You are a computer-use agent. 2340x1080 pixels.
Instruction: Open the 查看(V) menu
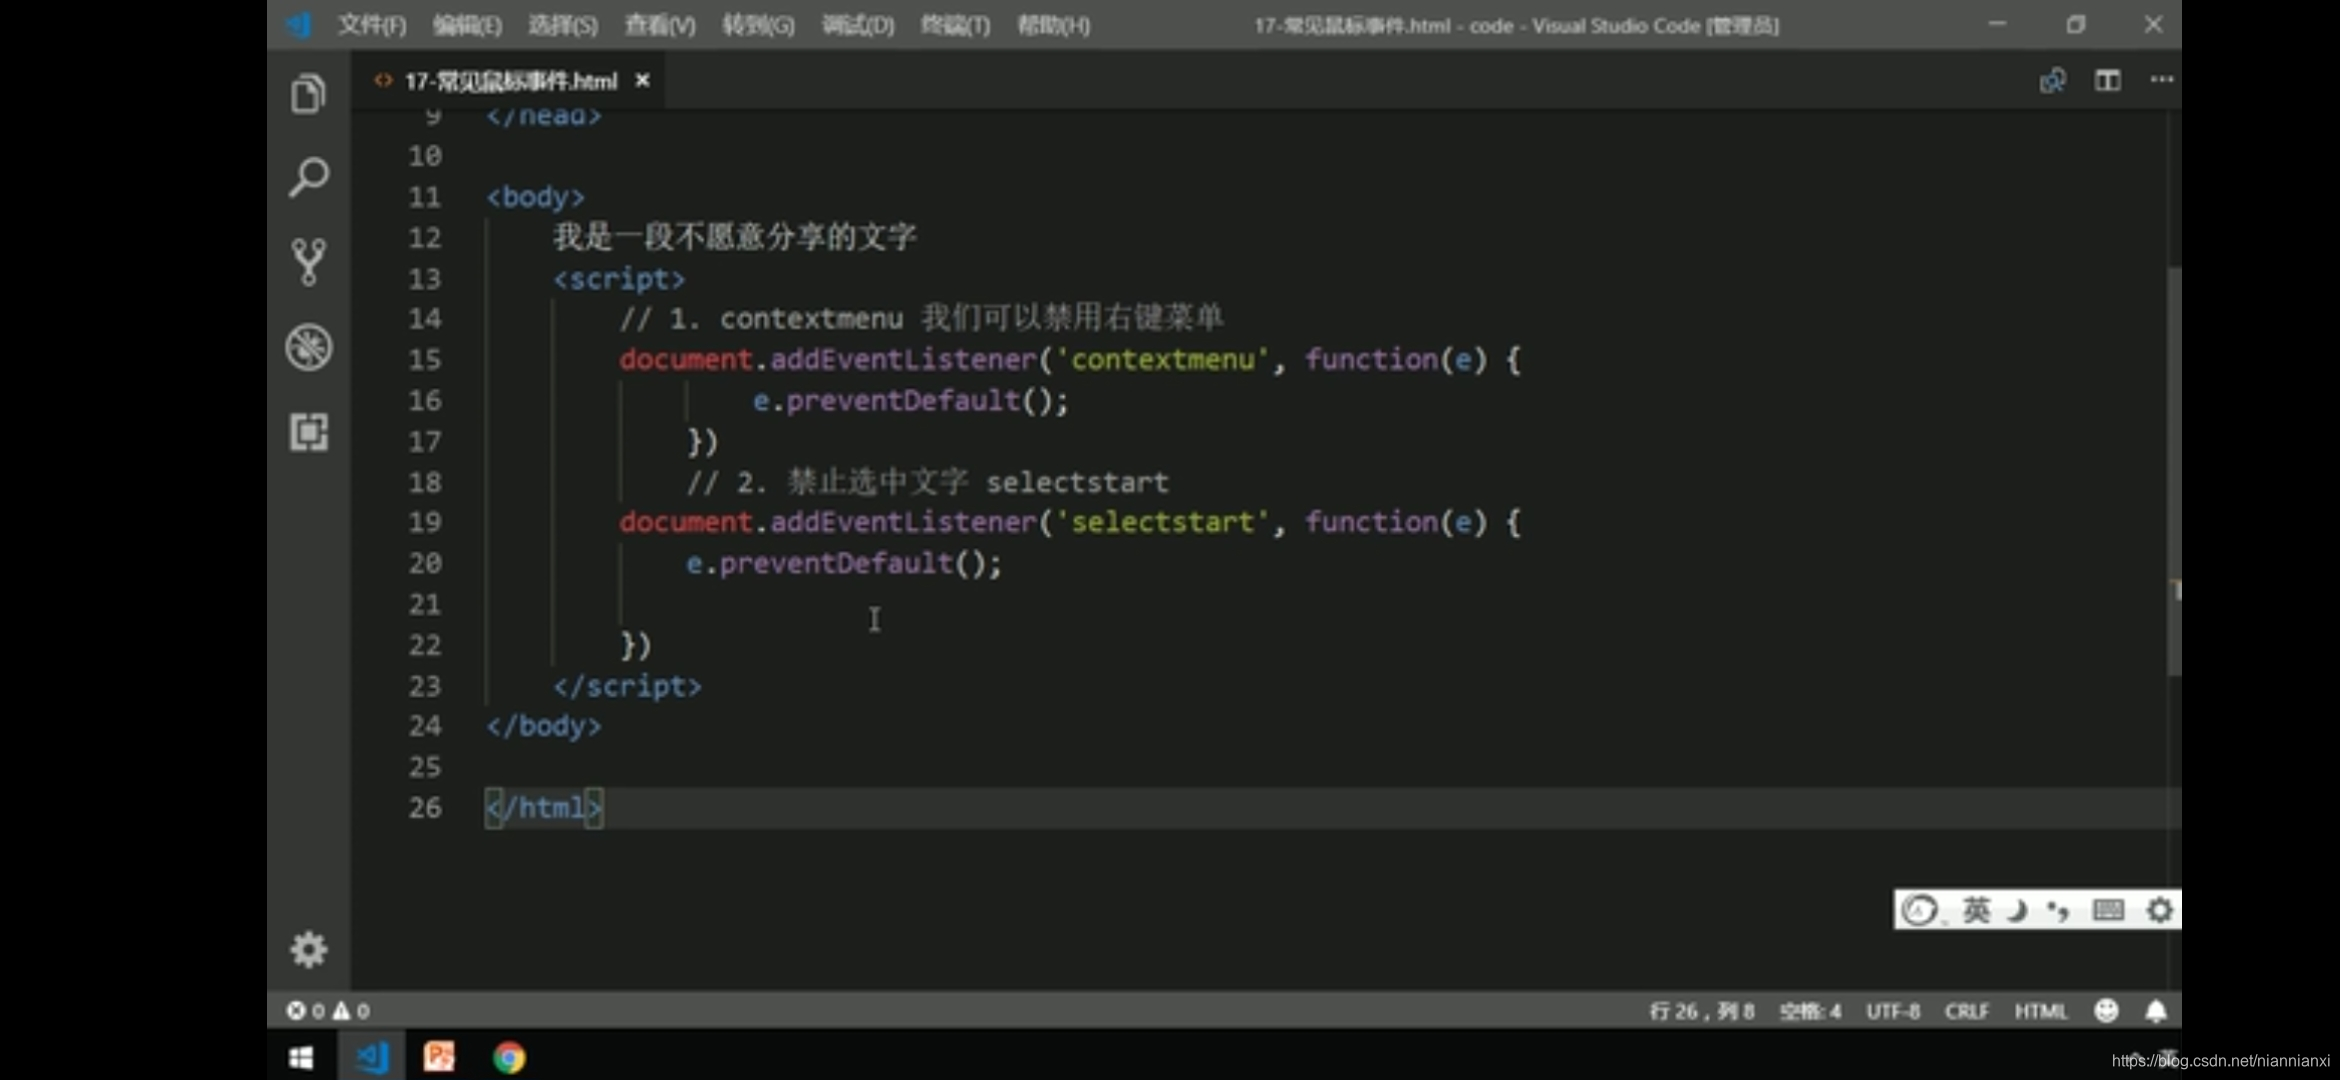(660, 25)
